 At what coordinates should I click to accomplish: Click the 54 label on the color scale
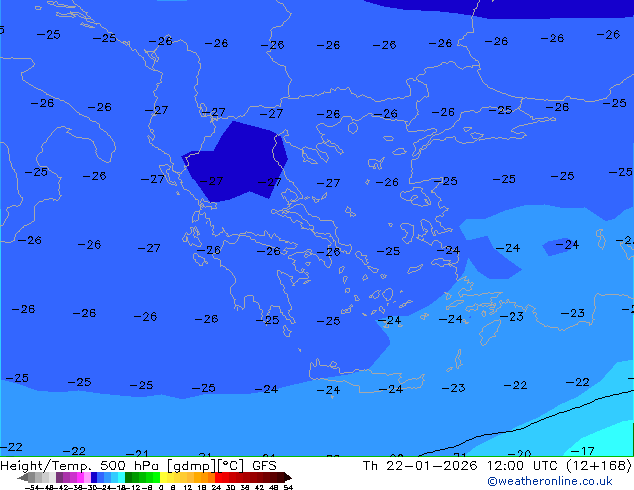[288, 487]
